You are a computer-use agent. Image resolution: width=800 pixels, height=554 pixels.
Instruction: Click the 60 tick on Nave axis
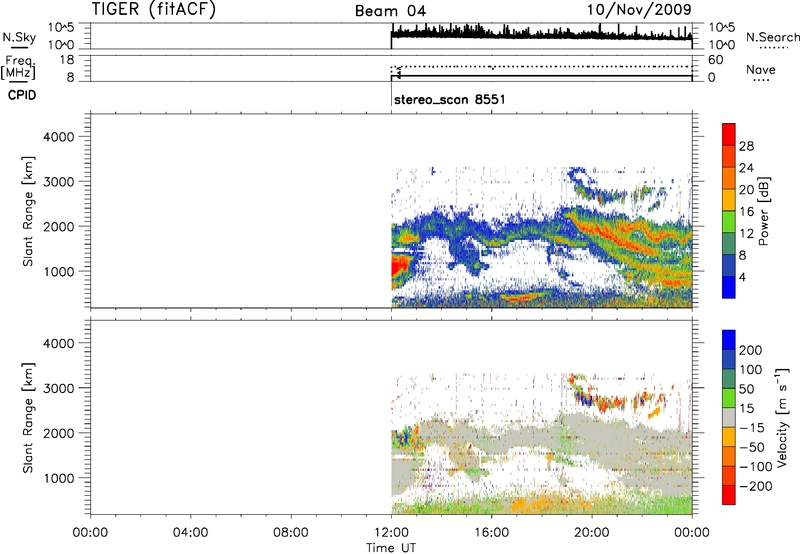[715, 60]
